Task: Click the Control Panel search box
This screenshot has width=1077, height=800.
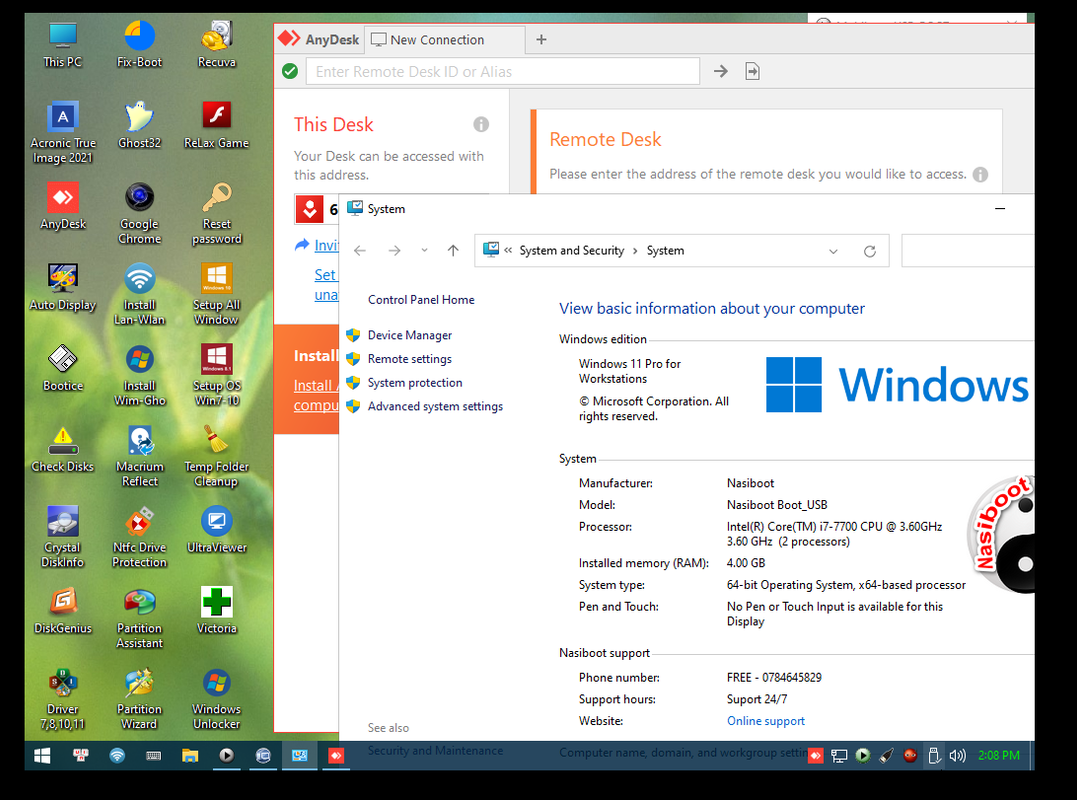Action: coord(967,251)
